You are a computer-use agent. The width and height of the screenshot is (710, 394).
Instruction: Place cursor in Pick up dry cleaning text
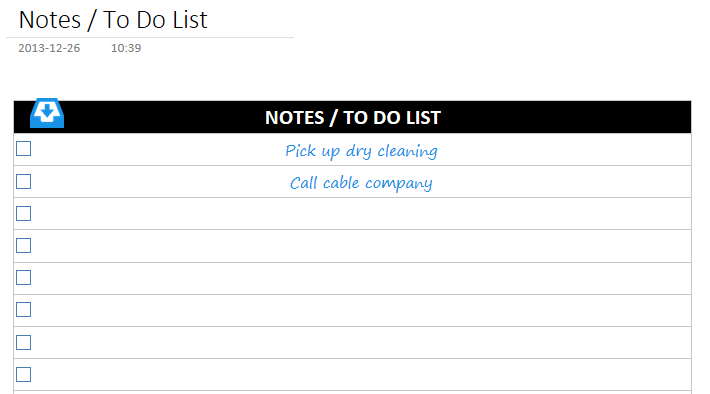(x=361, y=151)
